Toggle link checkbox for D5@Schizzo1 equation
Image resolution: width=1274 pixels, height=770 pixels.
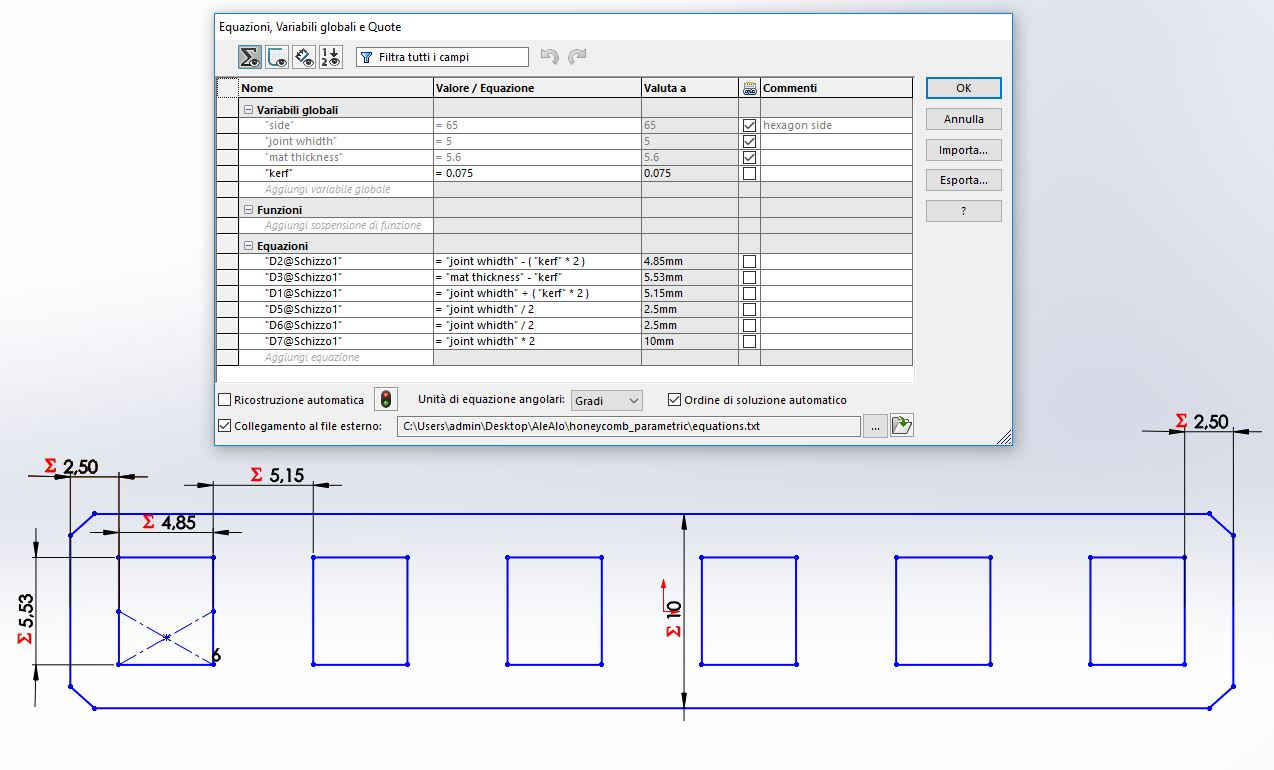click(x=749, y=309)
